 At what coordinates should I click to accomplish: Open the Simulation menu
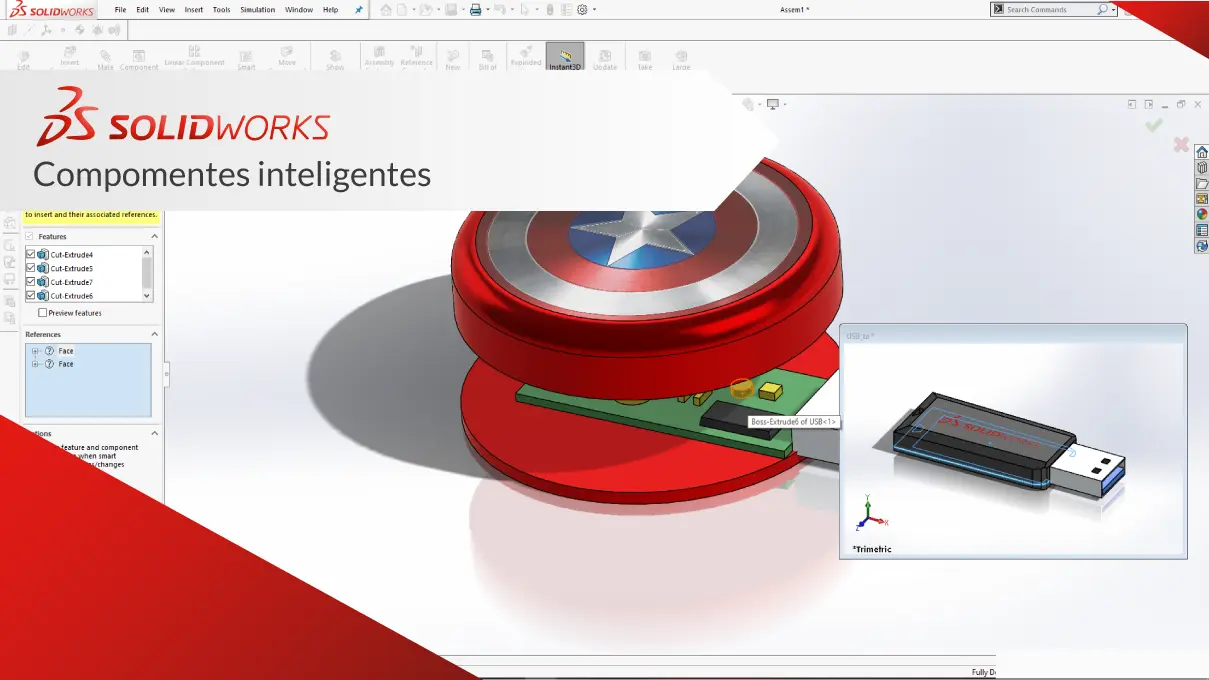tap(258, 10)
